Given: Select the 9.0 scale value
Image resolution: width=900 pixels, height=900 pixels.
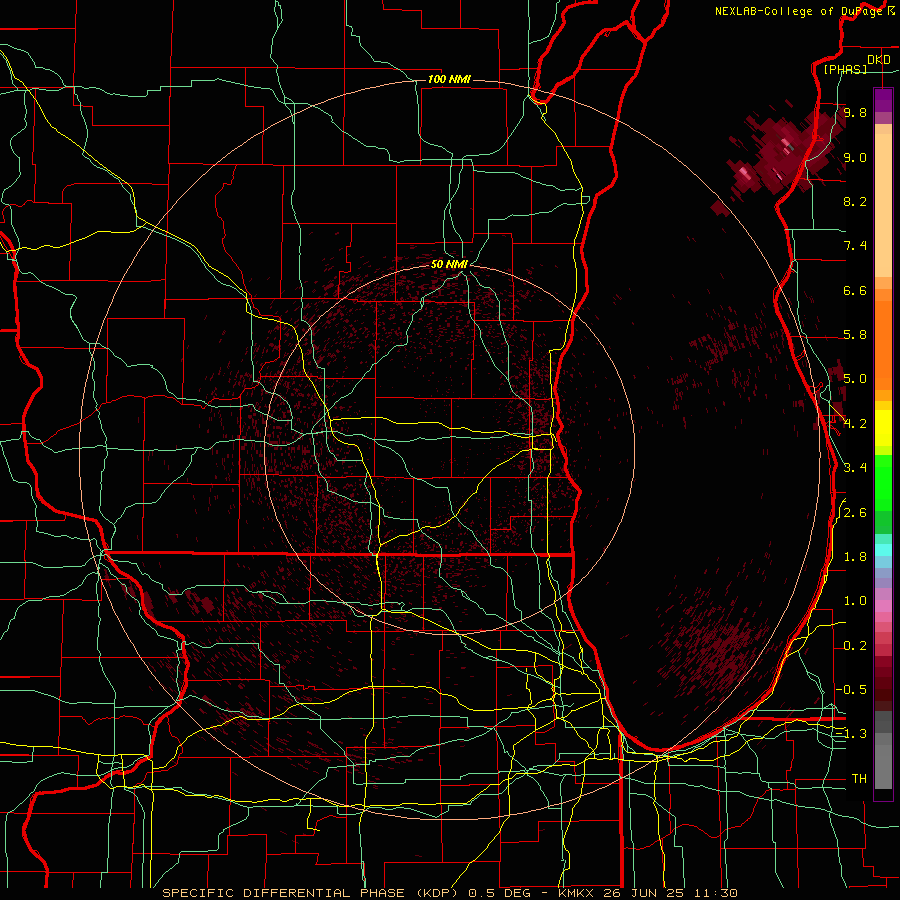Looking at the screenshot, I should [x=855, y=157].
